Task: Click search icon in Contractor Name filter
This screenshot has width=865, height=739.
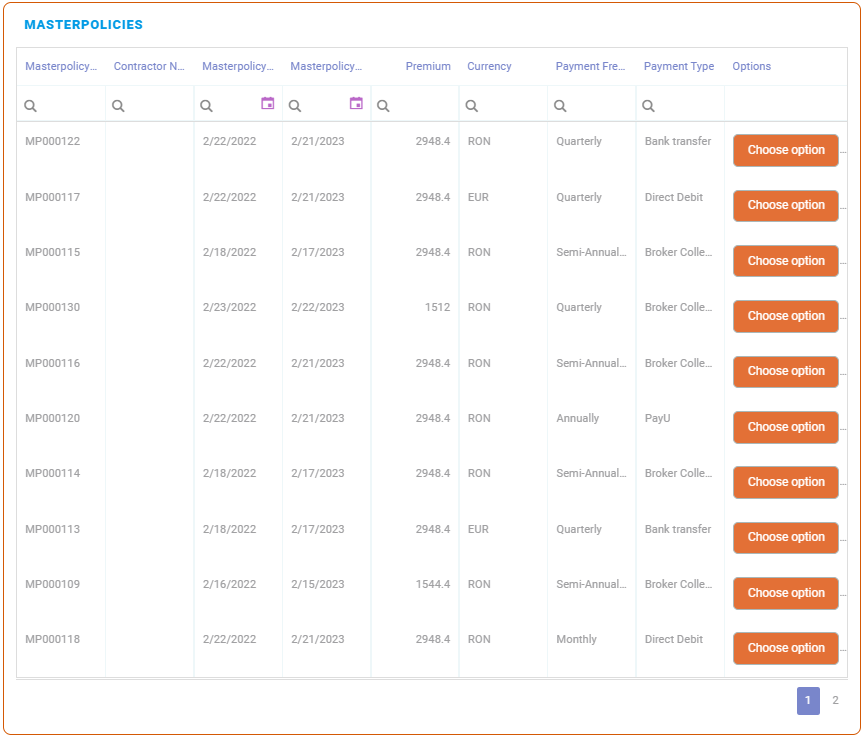Action: click(x=118, y=106)
